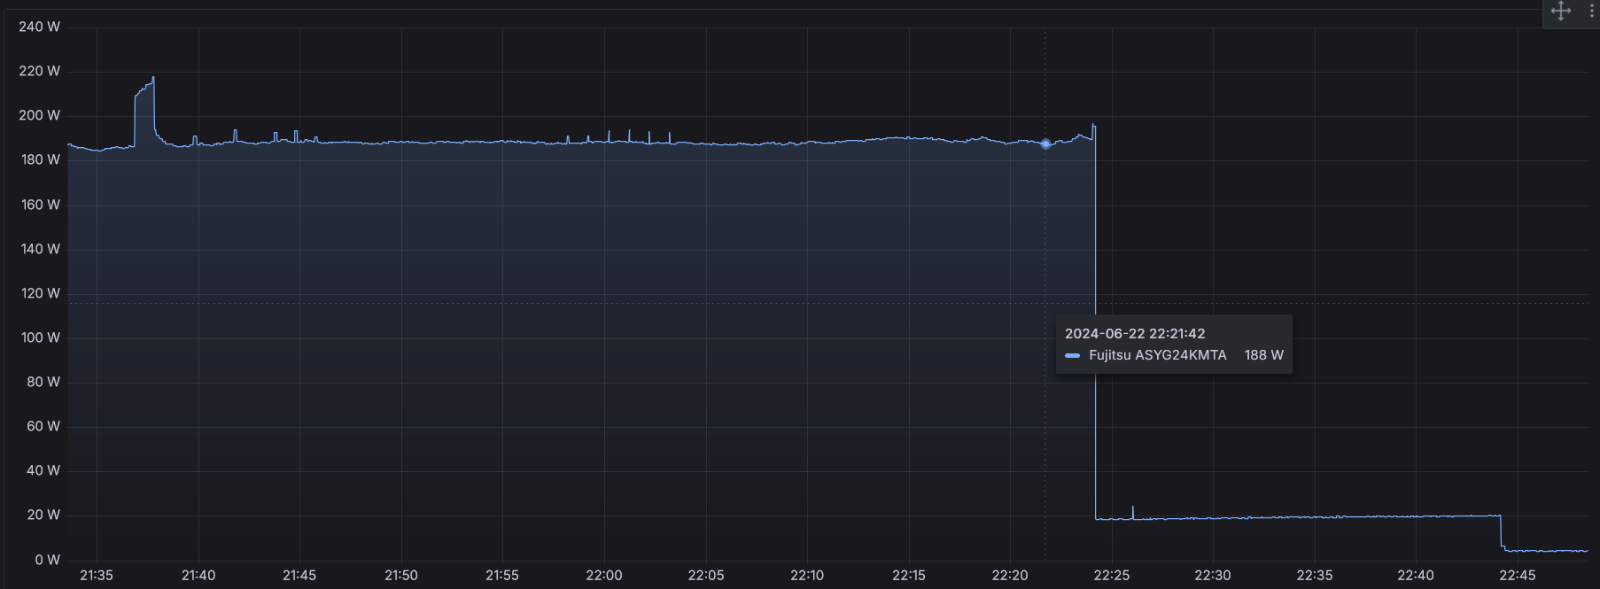
Task: Click the '0 W' y-axis label
Action: point(47,559)
